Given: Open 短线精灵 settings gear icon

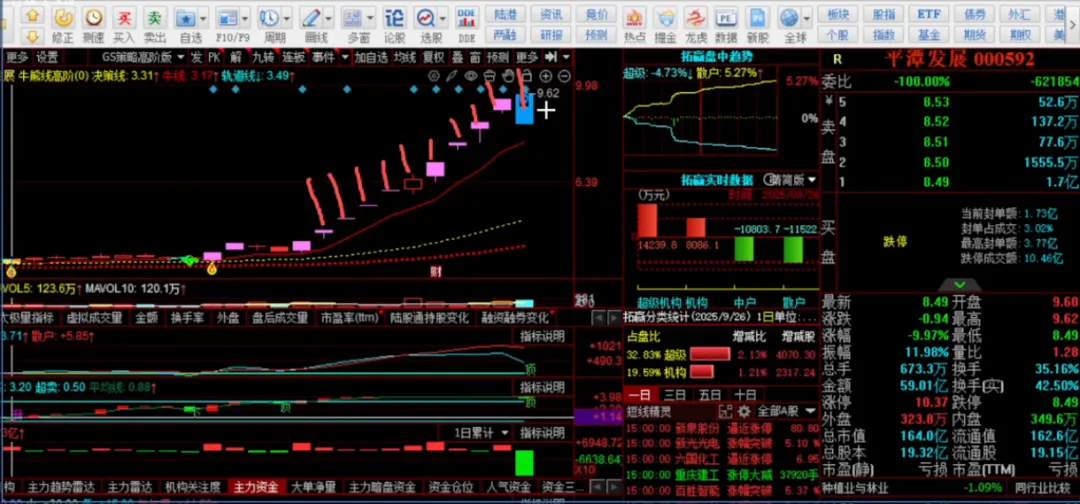Looking at the screenshot, I should [744, 411].
